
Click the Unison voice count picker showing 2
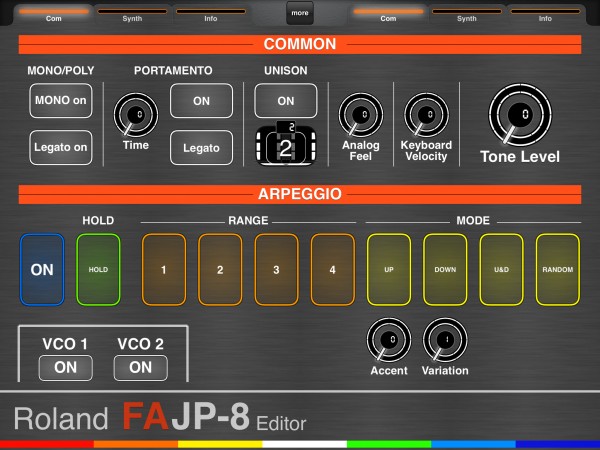click(286, 146)
